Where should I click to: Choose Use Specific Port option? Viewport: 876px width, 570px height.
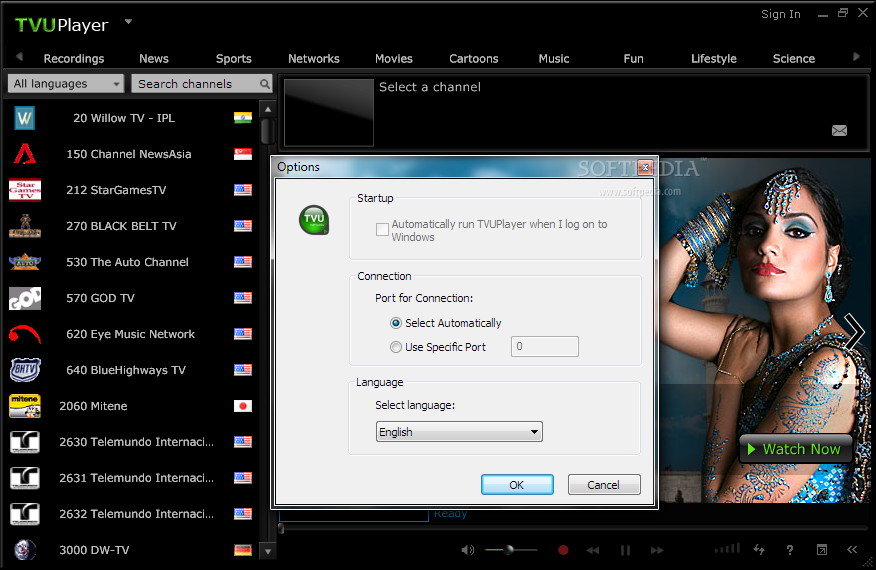point(396,347)
